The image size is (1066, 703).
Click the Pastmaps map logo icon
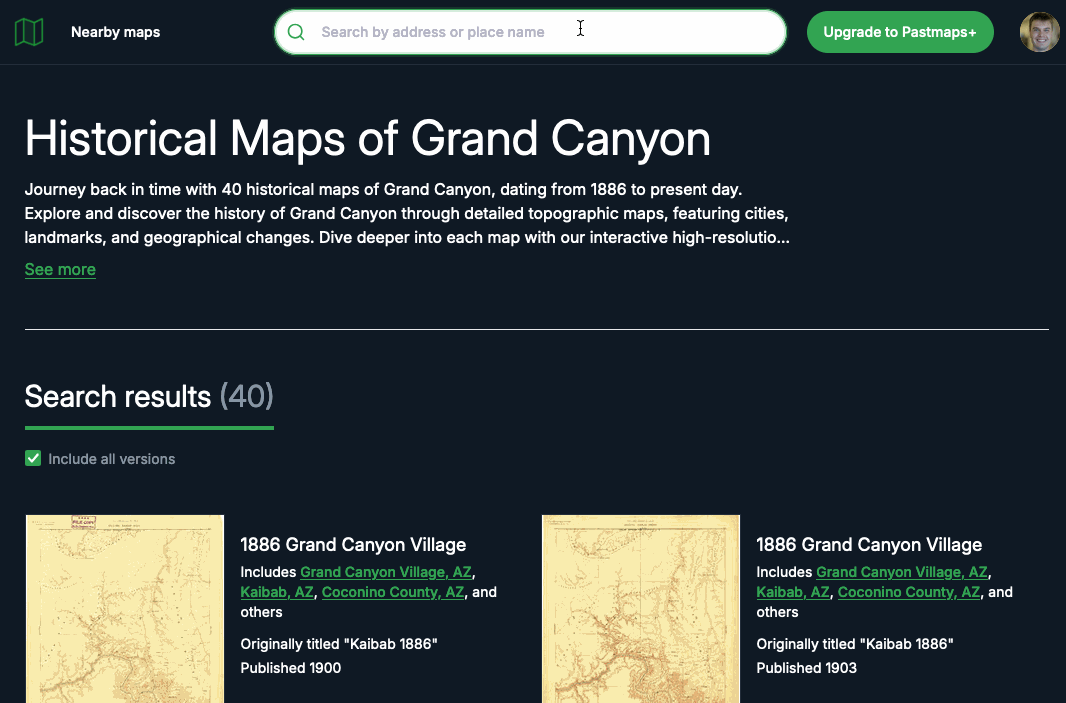29,32
